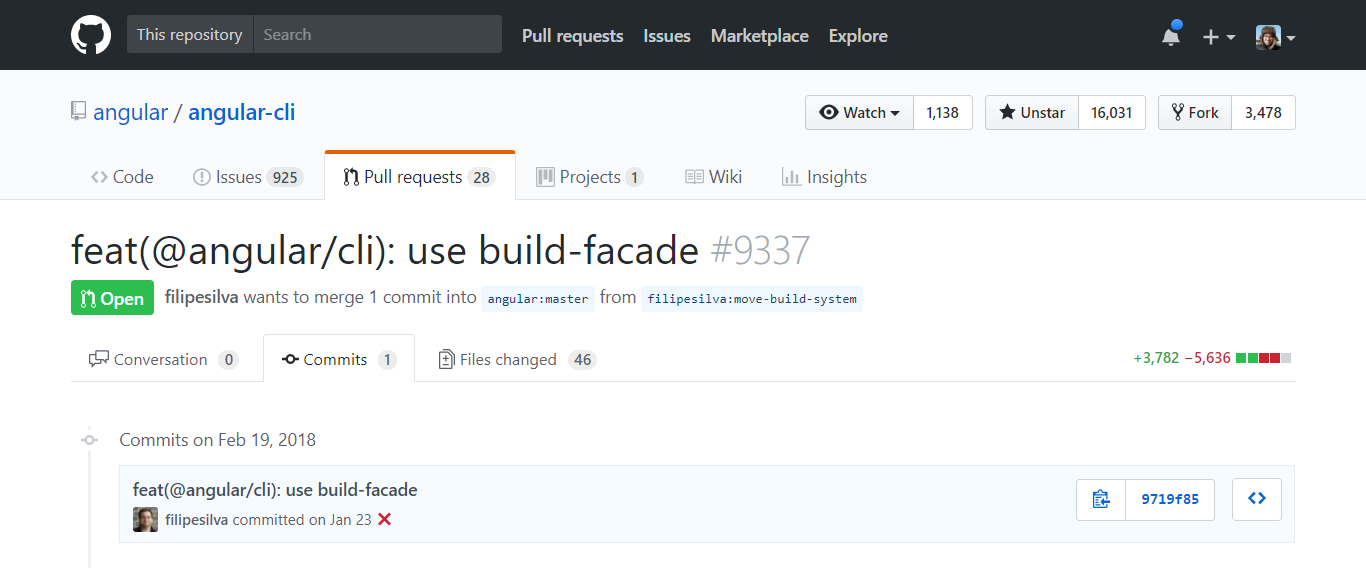The height and width of the screenshot is (588, 1366).
Task: Click the Commits on Feb 19, 2018 heading
Action: [x=218, y=439]
